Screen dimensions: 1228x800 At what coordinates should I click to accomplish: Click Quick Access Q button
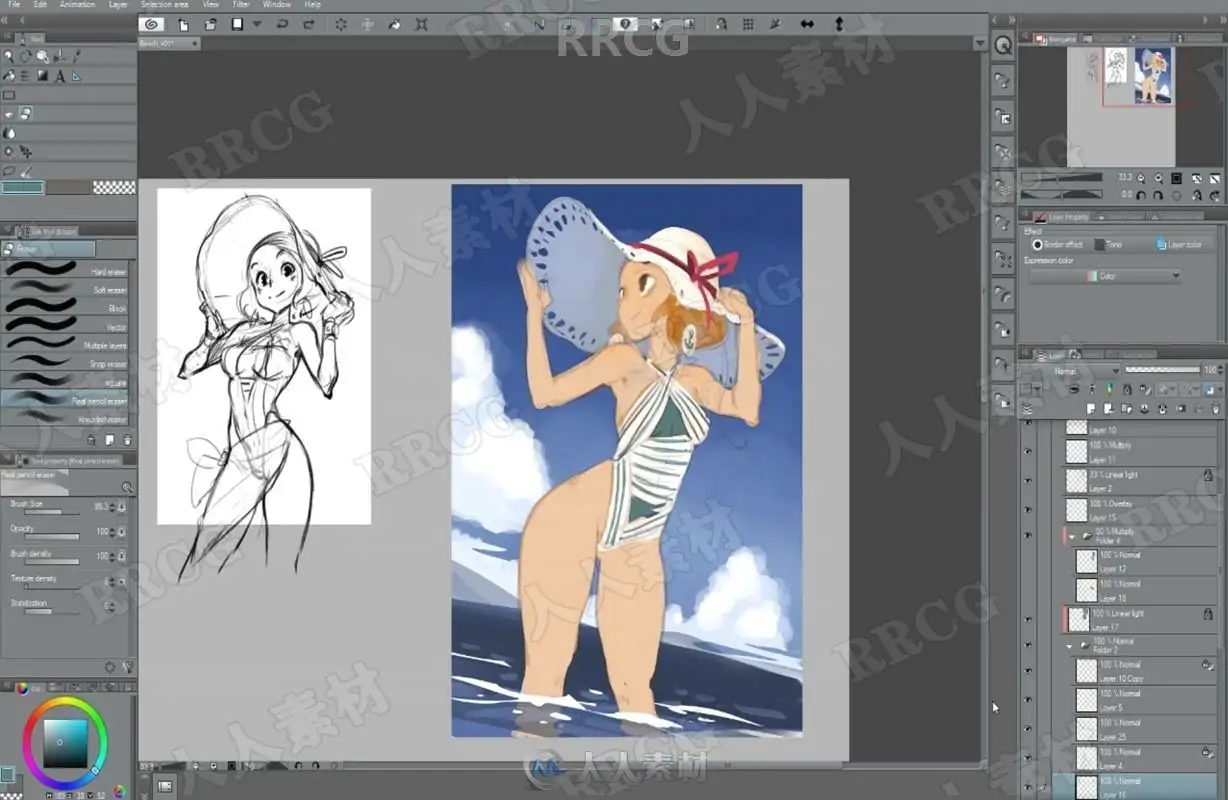1003,45
